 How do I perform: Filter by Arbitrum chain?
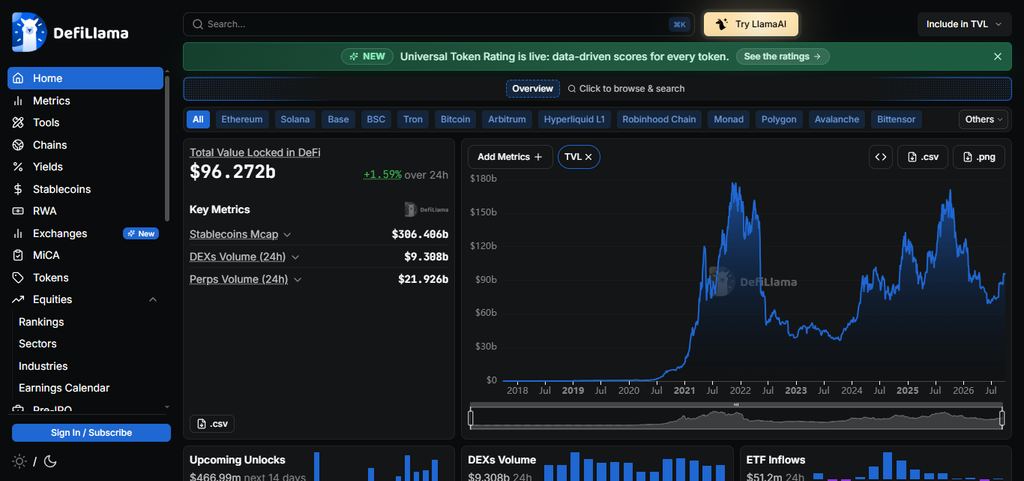[507, 119]
